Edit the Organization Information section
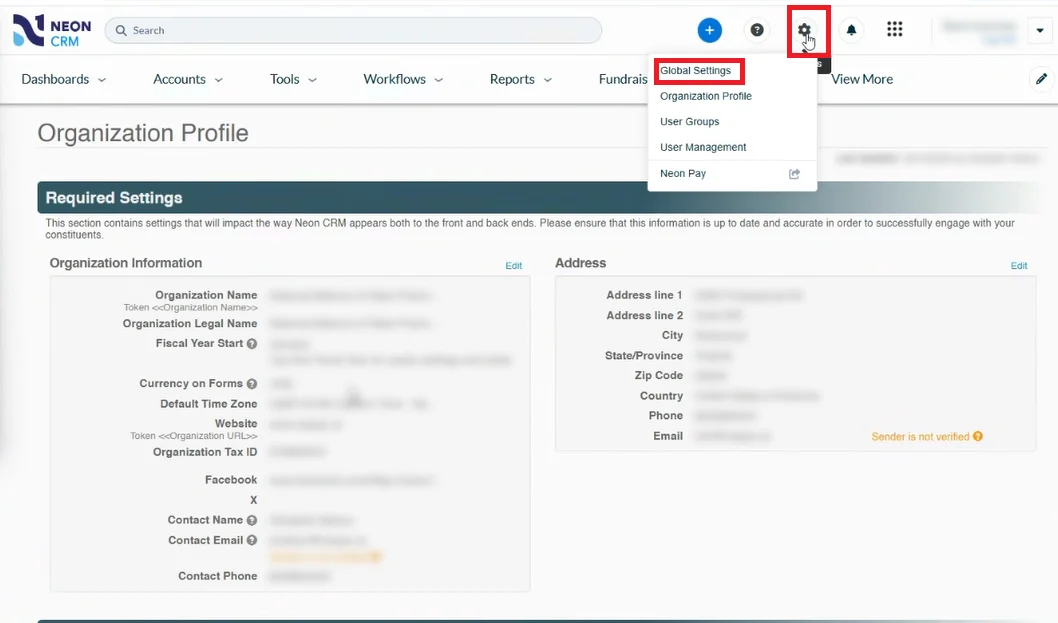The image size is (1058, 623). (x=513, y=266)
